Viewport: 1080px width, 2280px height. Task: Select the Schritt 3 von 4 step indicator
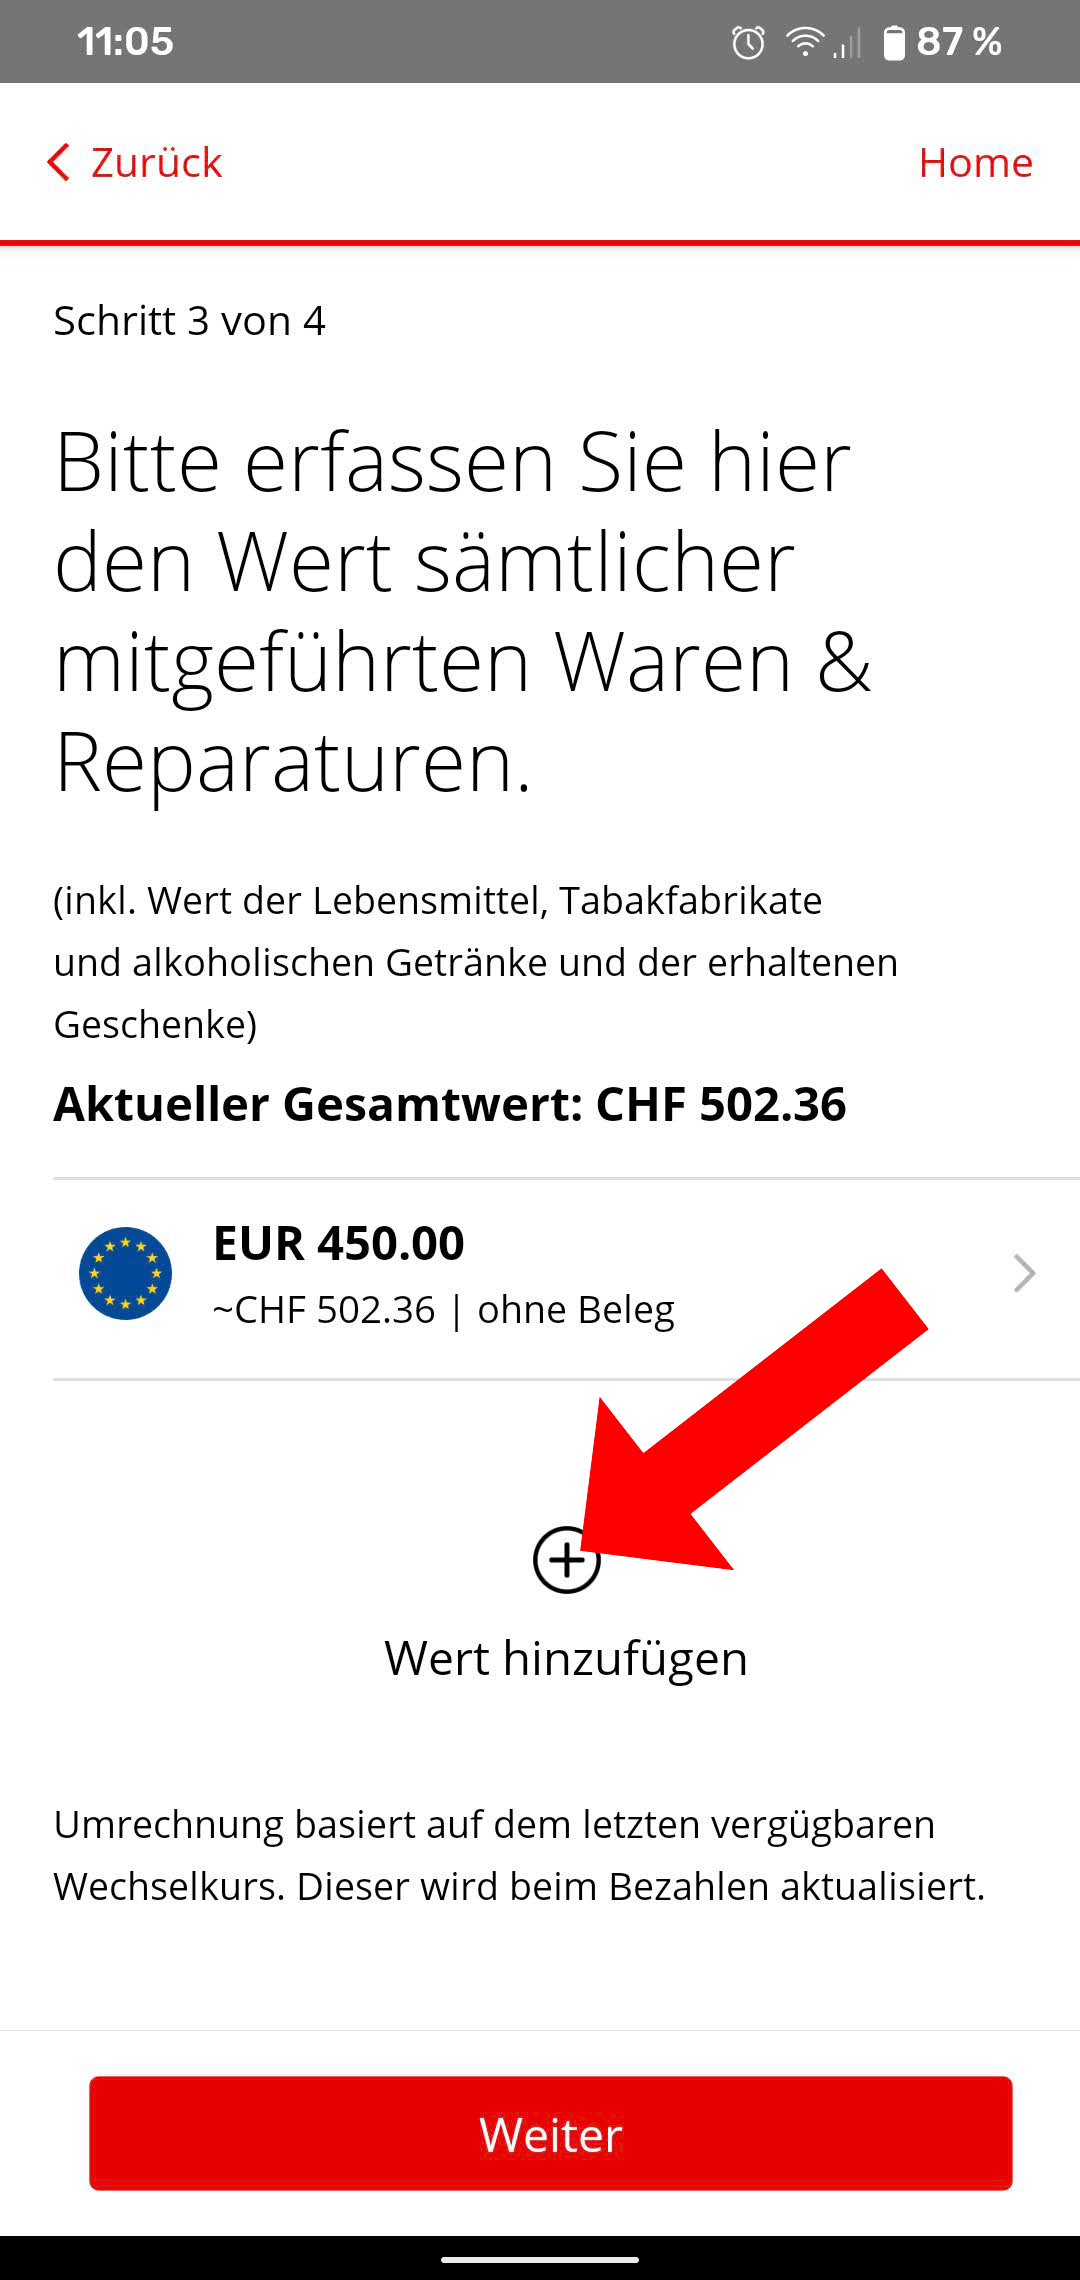click(190, 321)
